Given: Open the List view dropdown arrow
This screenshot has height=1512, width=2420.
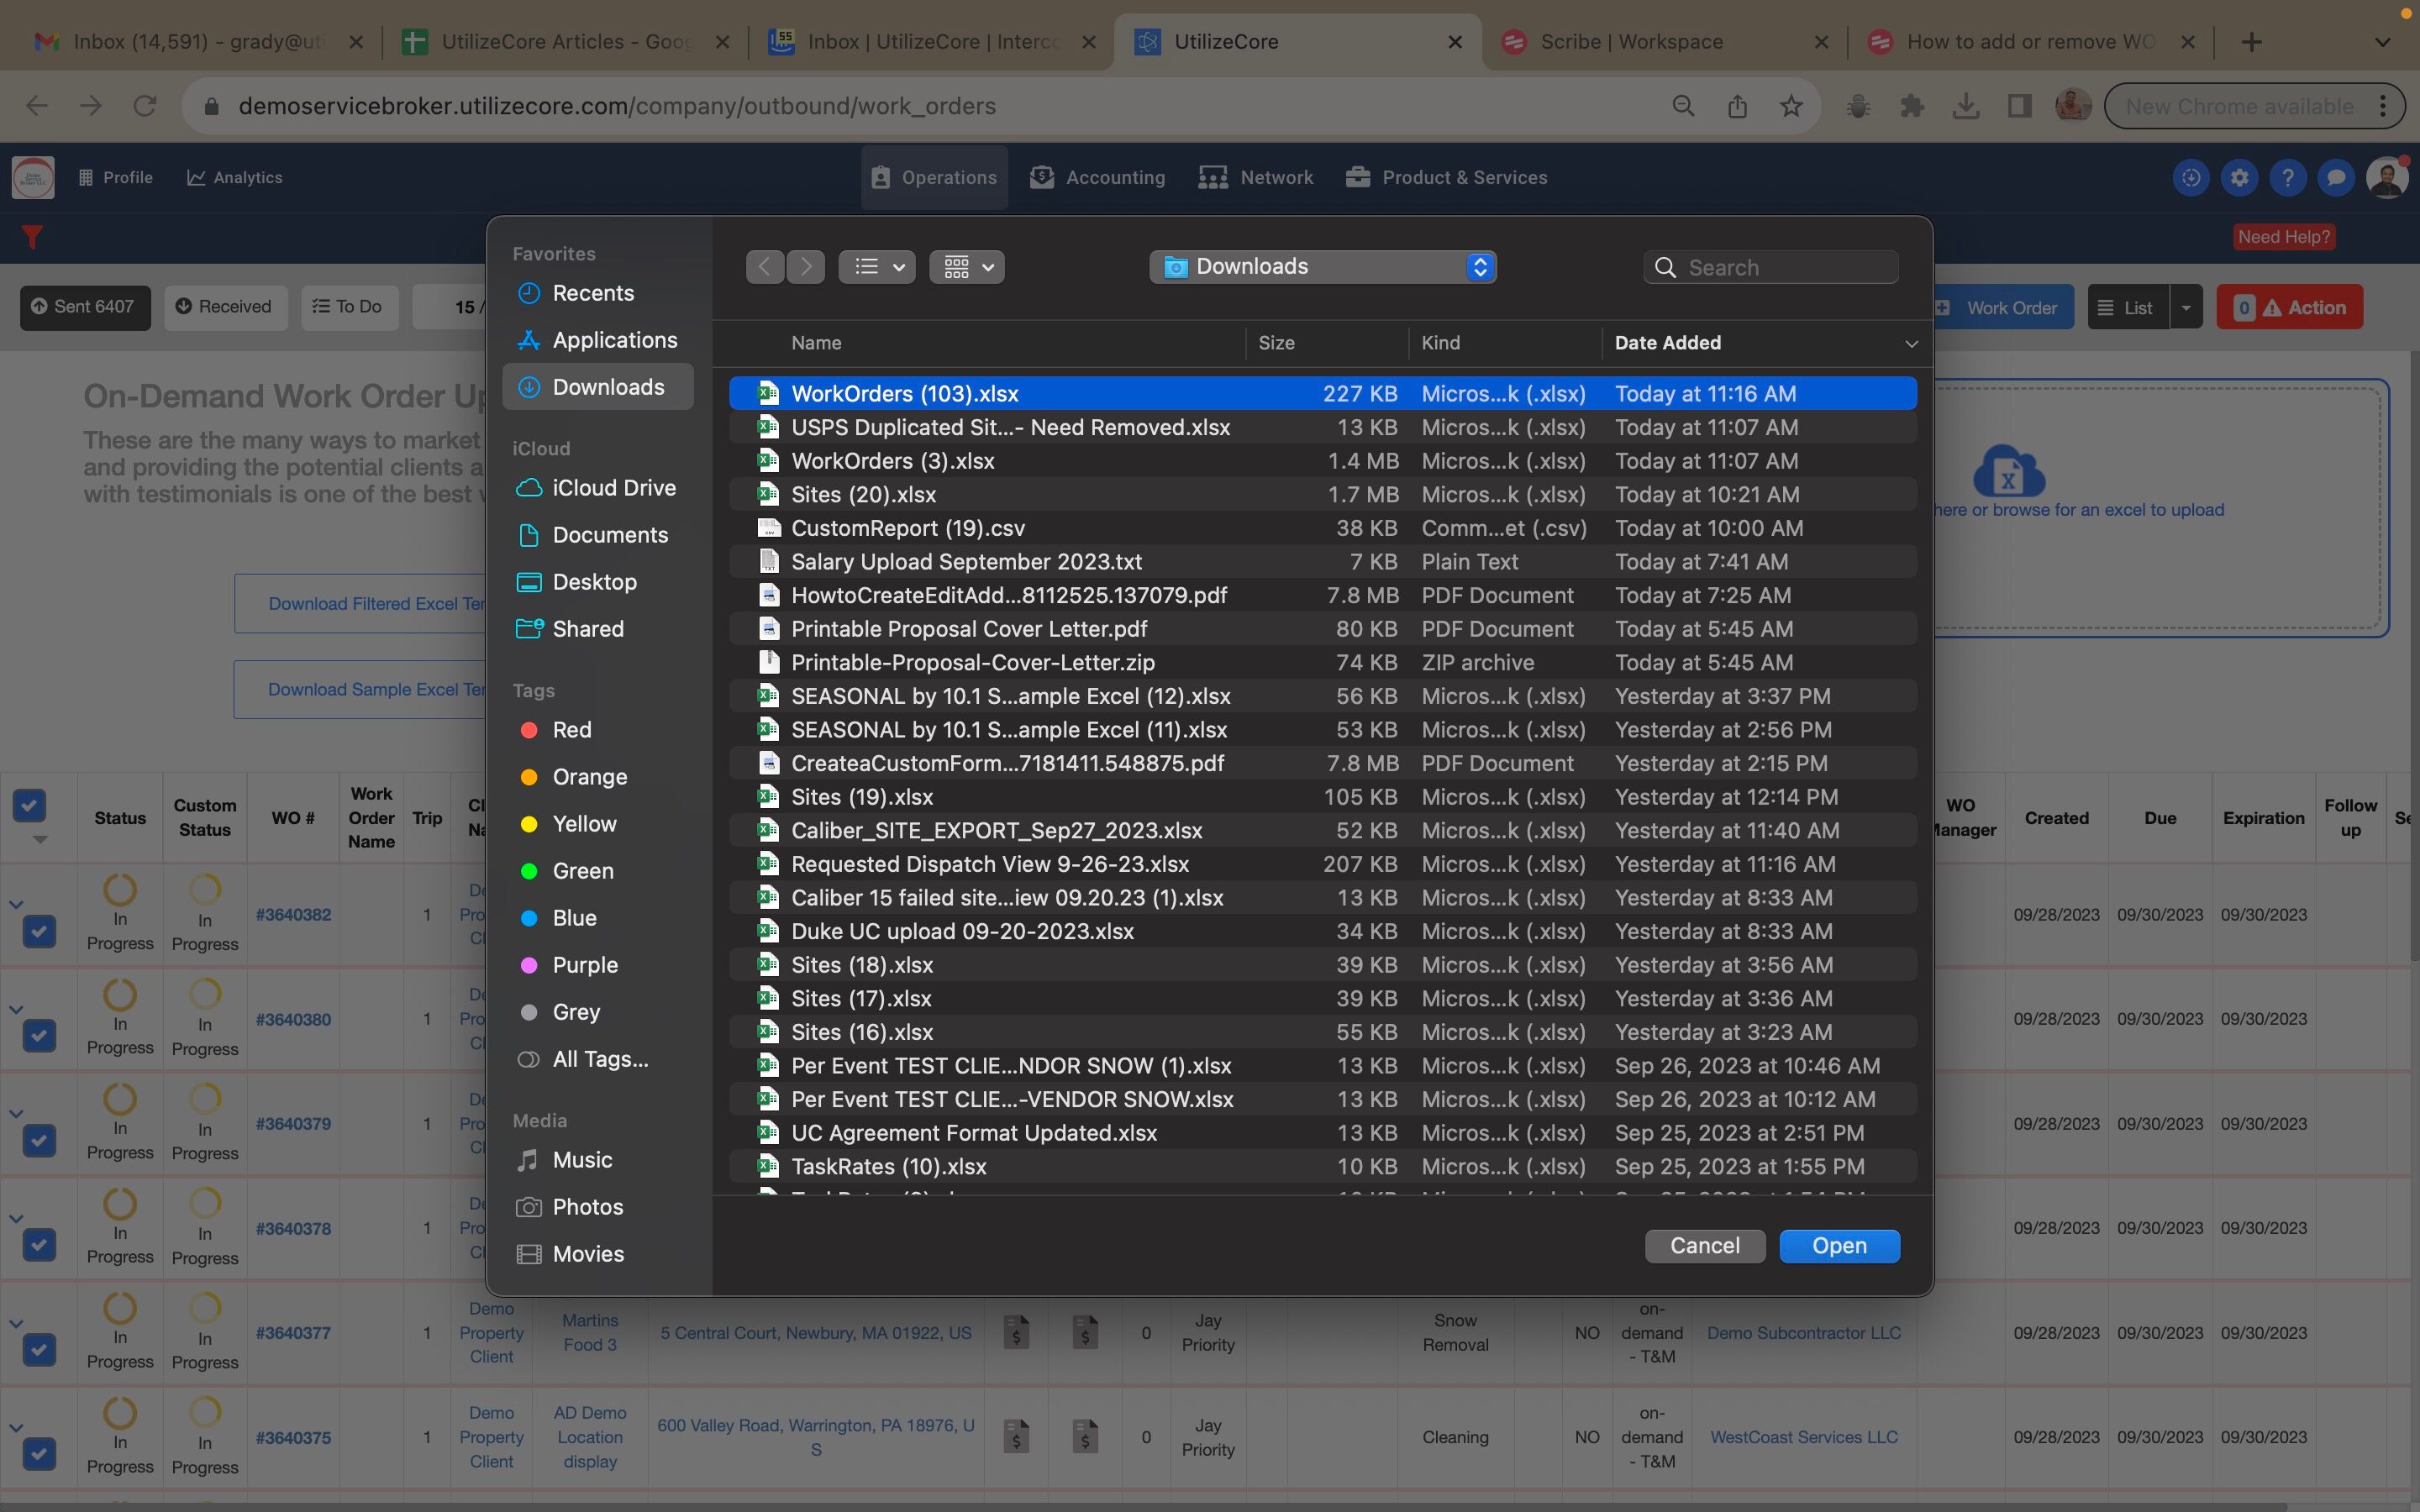Looking at the screenshot, I should coord(2186,308).
